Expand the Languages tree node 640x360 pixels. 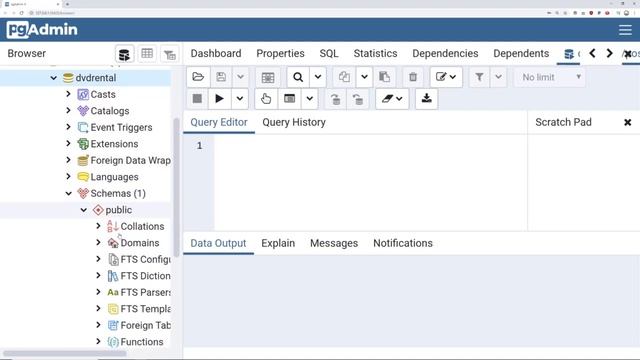click(68, 177)
